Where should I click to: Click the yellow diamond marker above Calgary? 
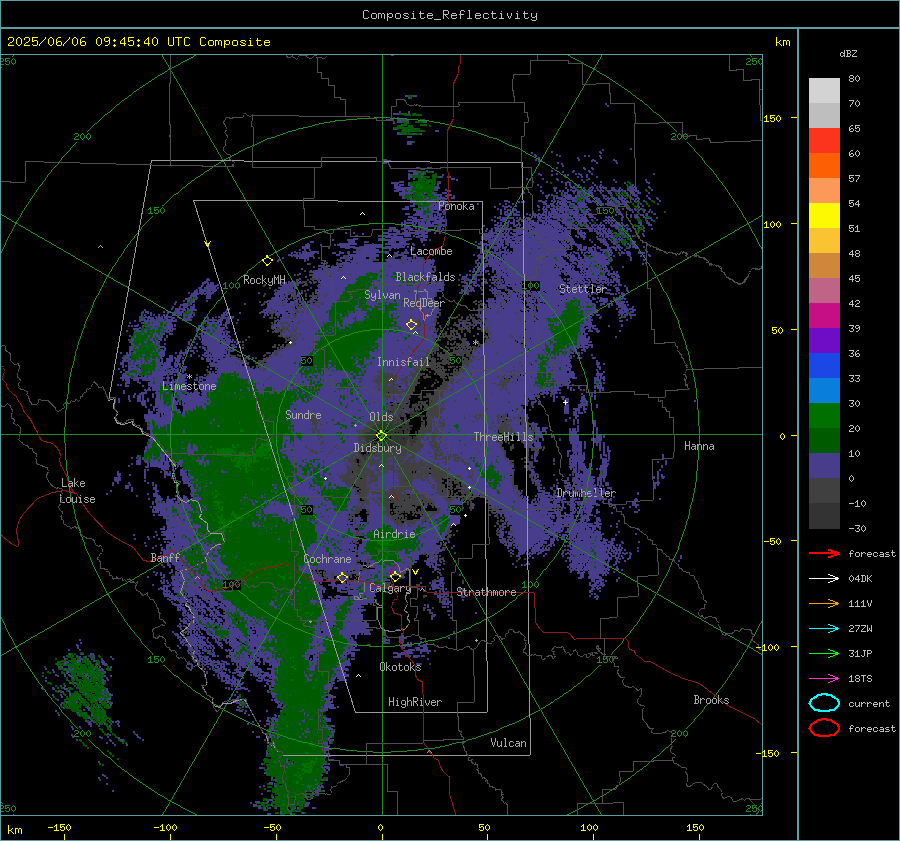pyautogui.click(x=395, y=576)
